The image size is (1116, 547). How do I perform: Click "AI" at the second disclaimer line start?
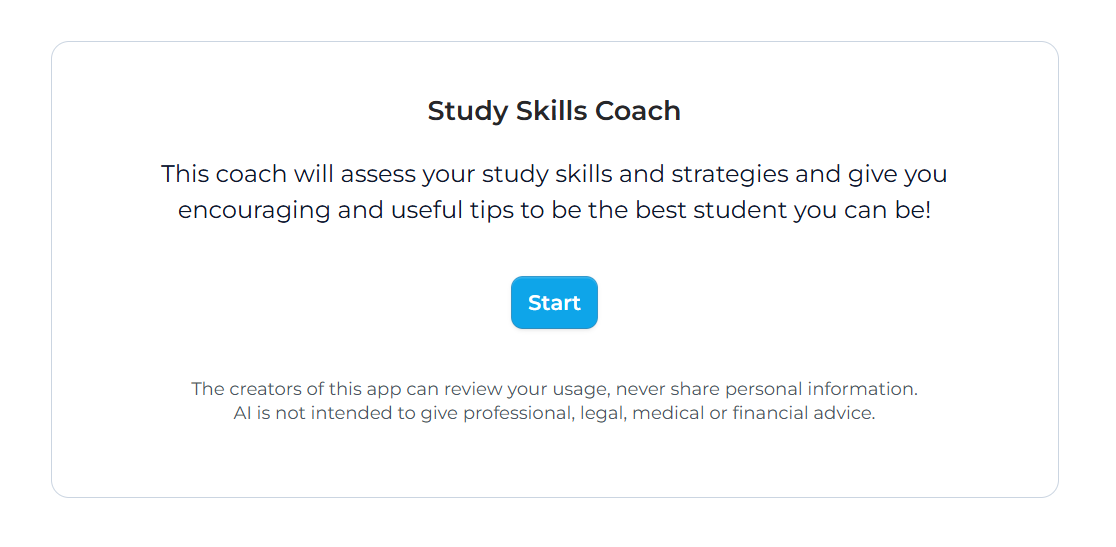coord(242,413)
